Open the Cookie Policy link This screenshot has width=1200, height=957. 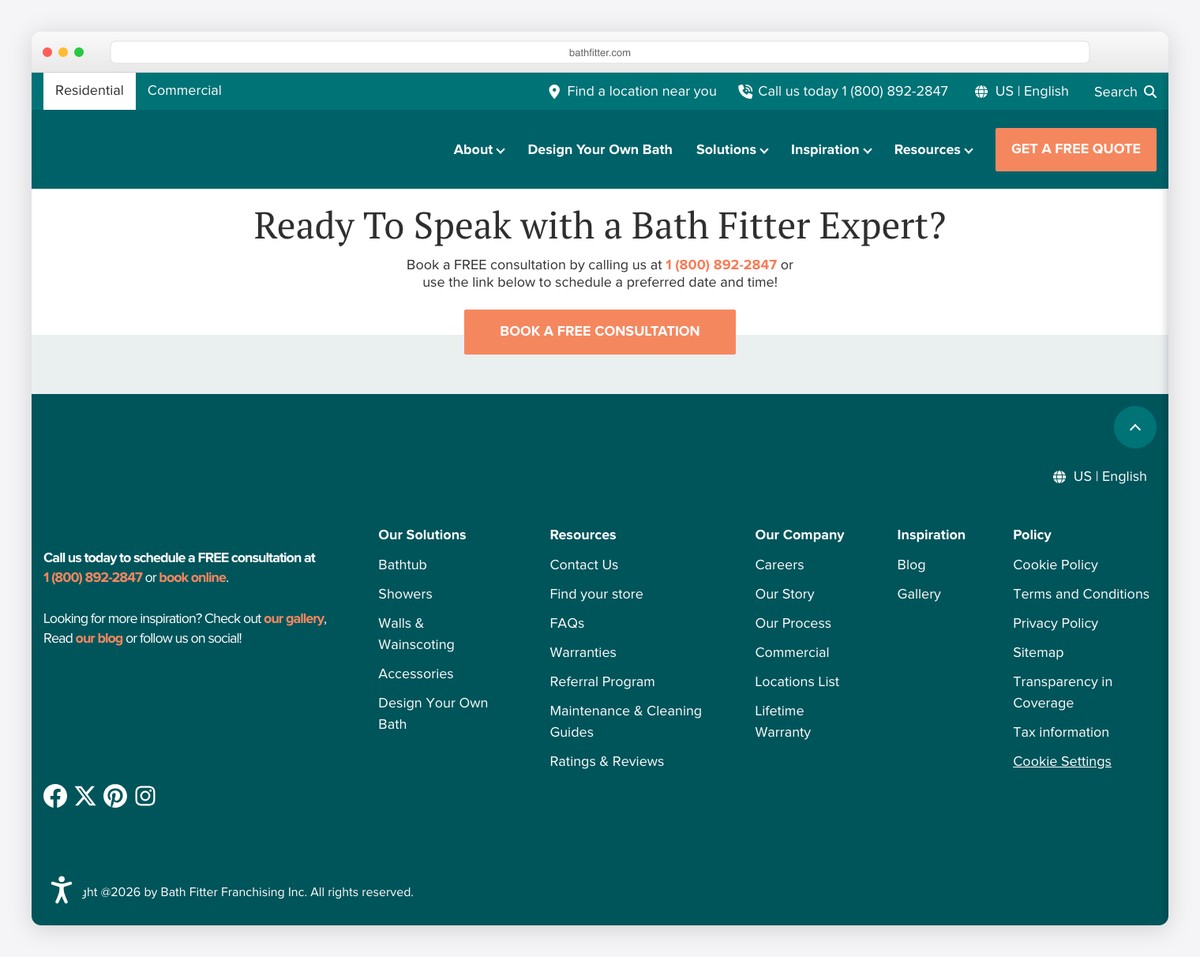click(x=1055, y=565)
